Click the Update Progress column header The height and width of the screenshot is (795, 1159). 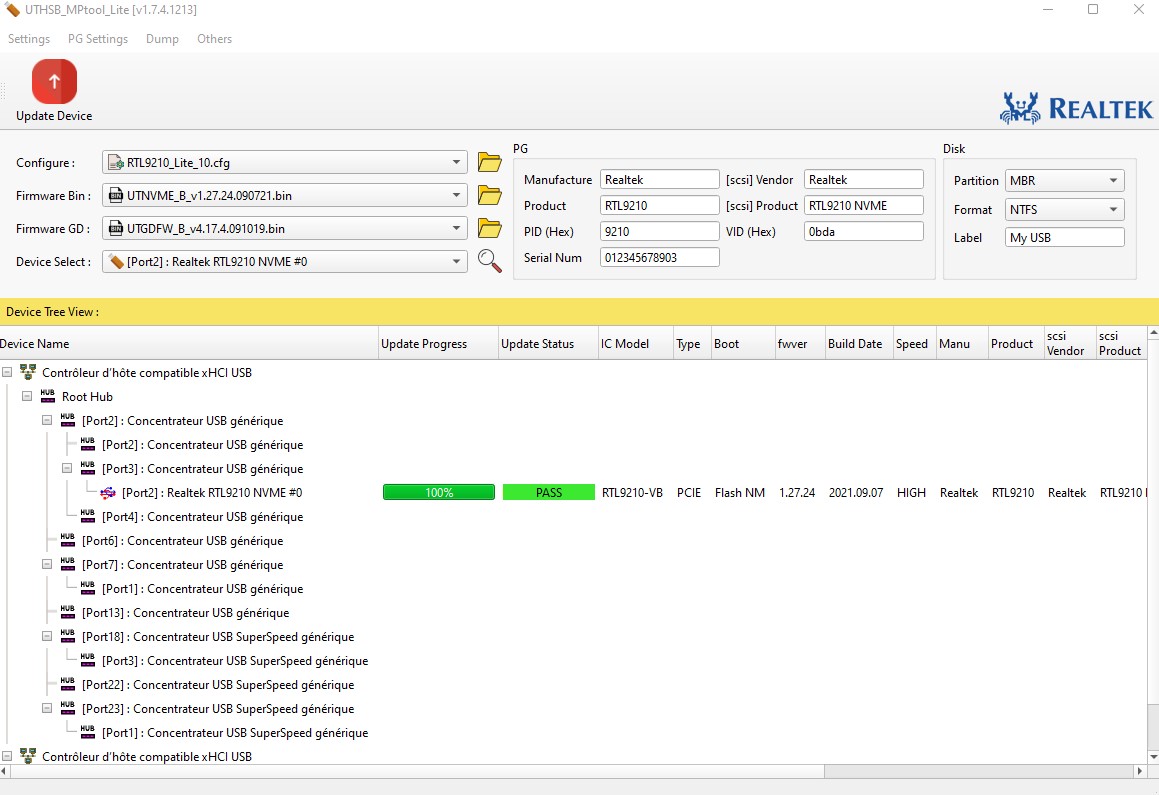point(438,344)
